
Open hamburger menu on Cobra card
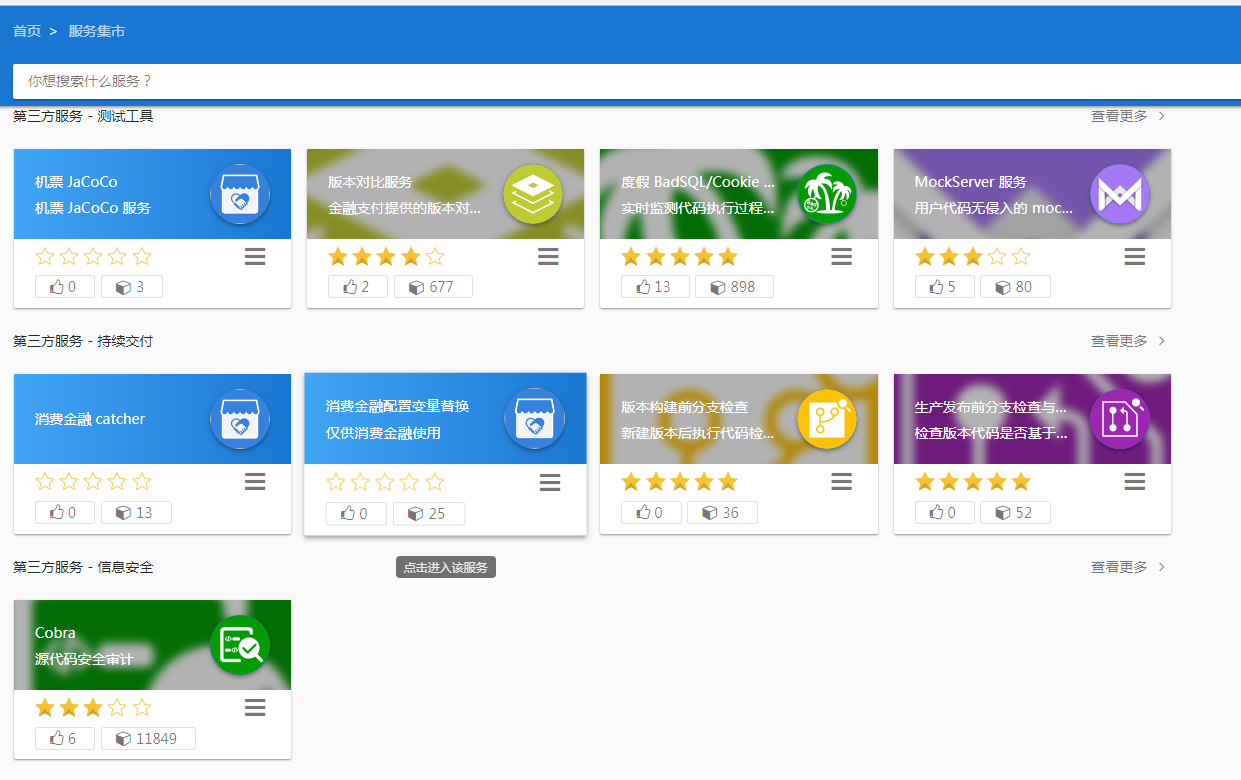(255, 708)
